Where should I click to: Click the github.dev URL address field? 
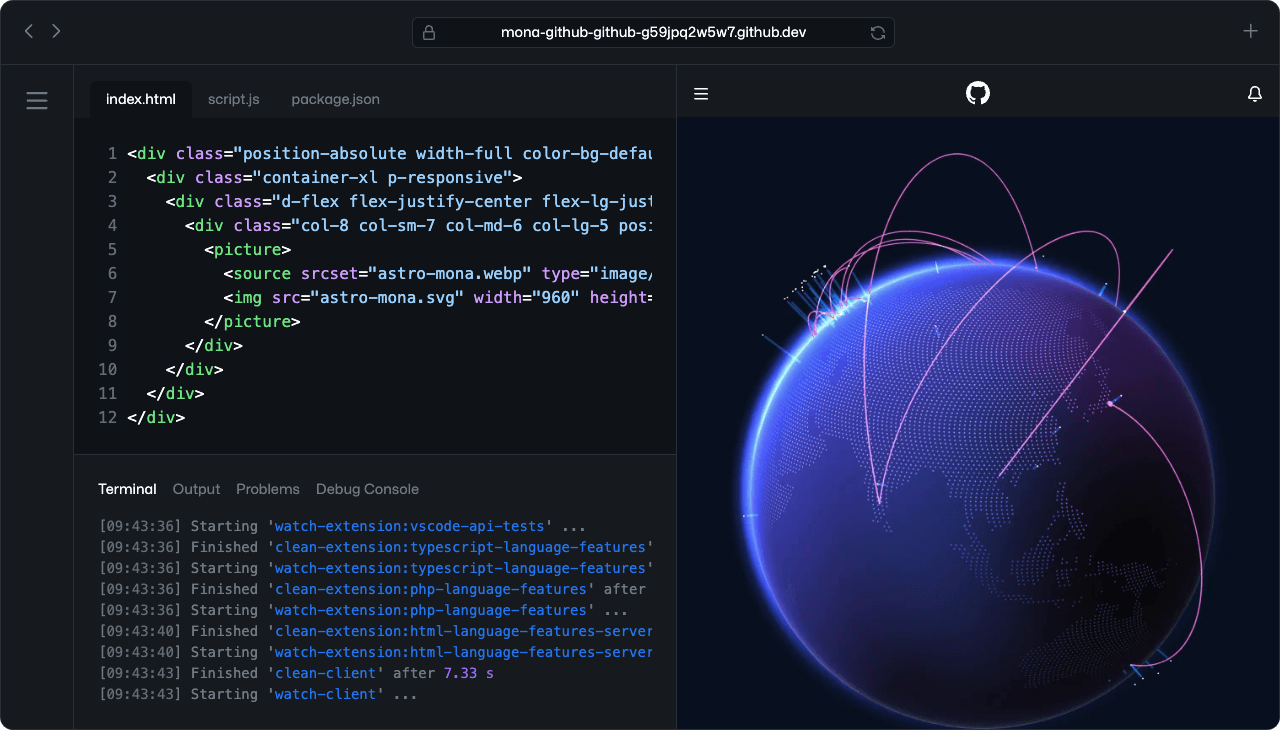pyautogui.click(x=653, y=32)
